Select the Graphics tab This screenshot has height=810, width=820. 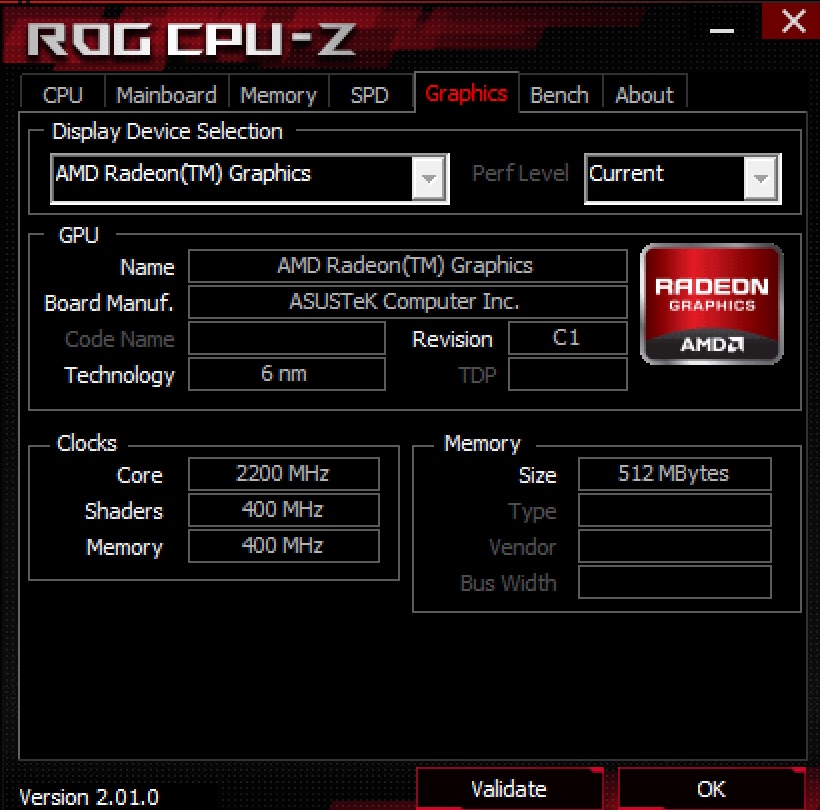[466, 93]
